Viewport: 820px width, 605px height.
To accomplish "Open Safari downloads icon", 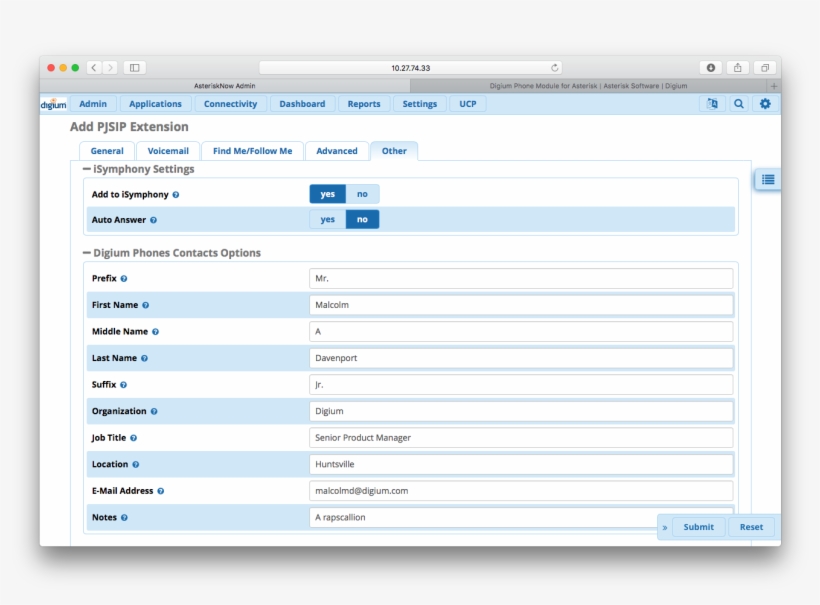I will pos(711,67).
